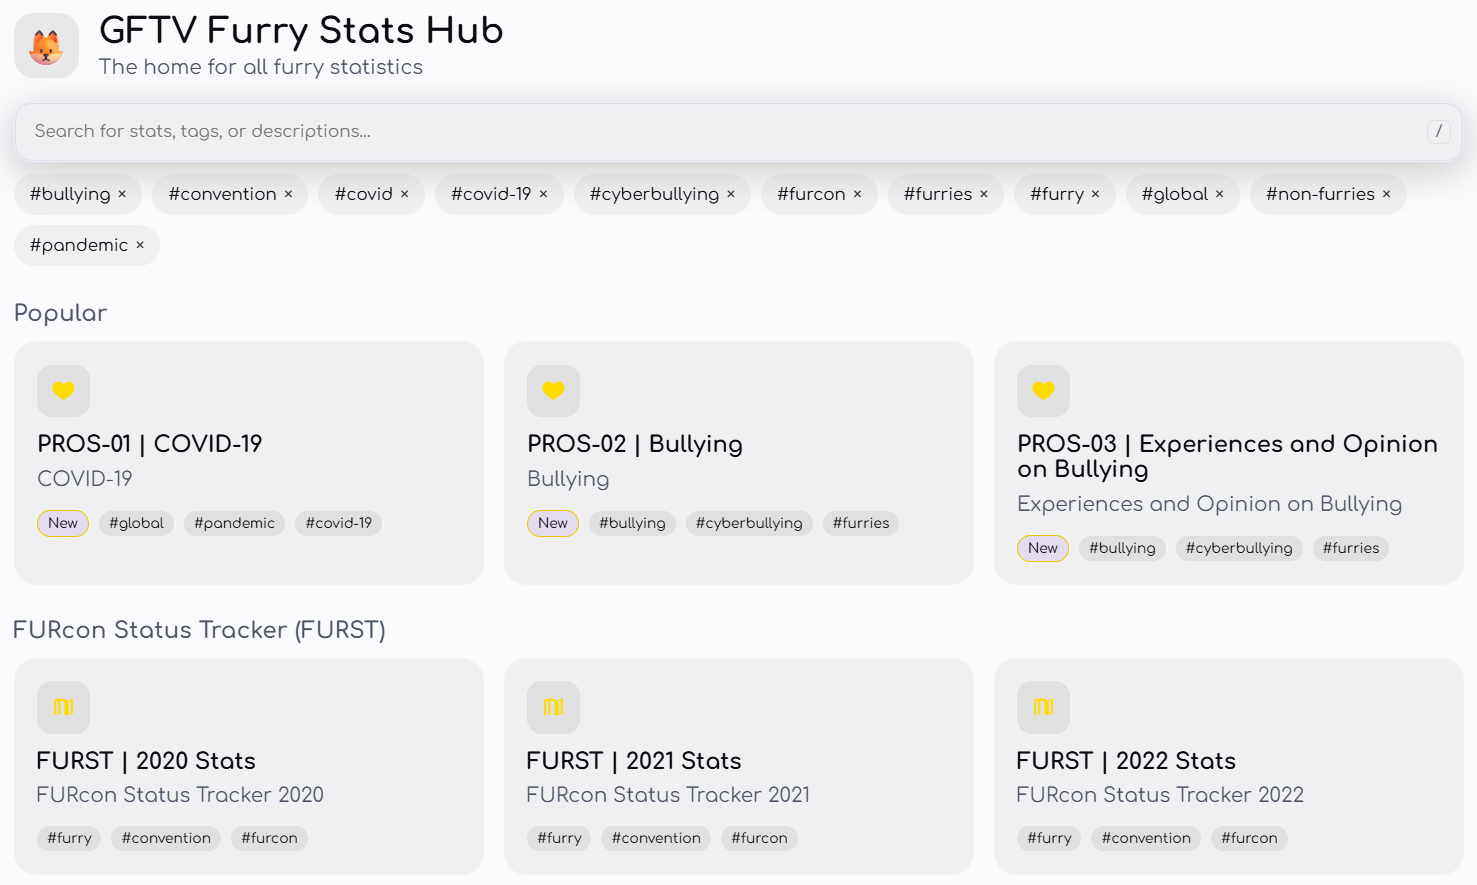This screenshot has width=1477, height=885.
Task: Click the heart icon on PROS-02 Bullying card
Action: coord(553,391)
